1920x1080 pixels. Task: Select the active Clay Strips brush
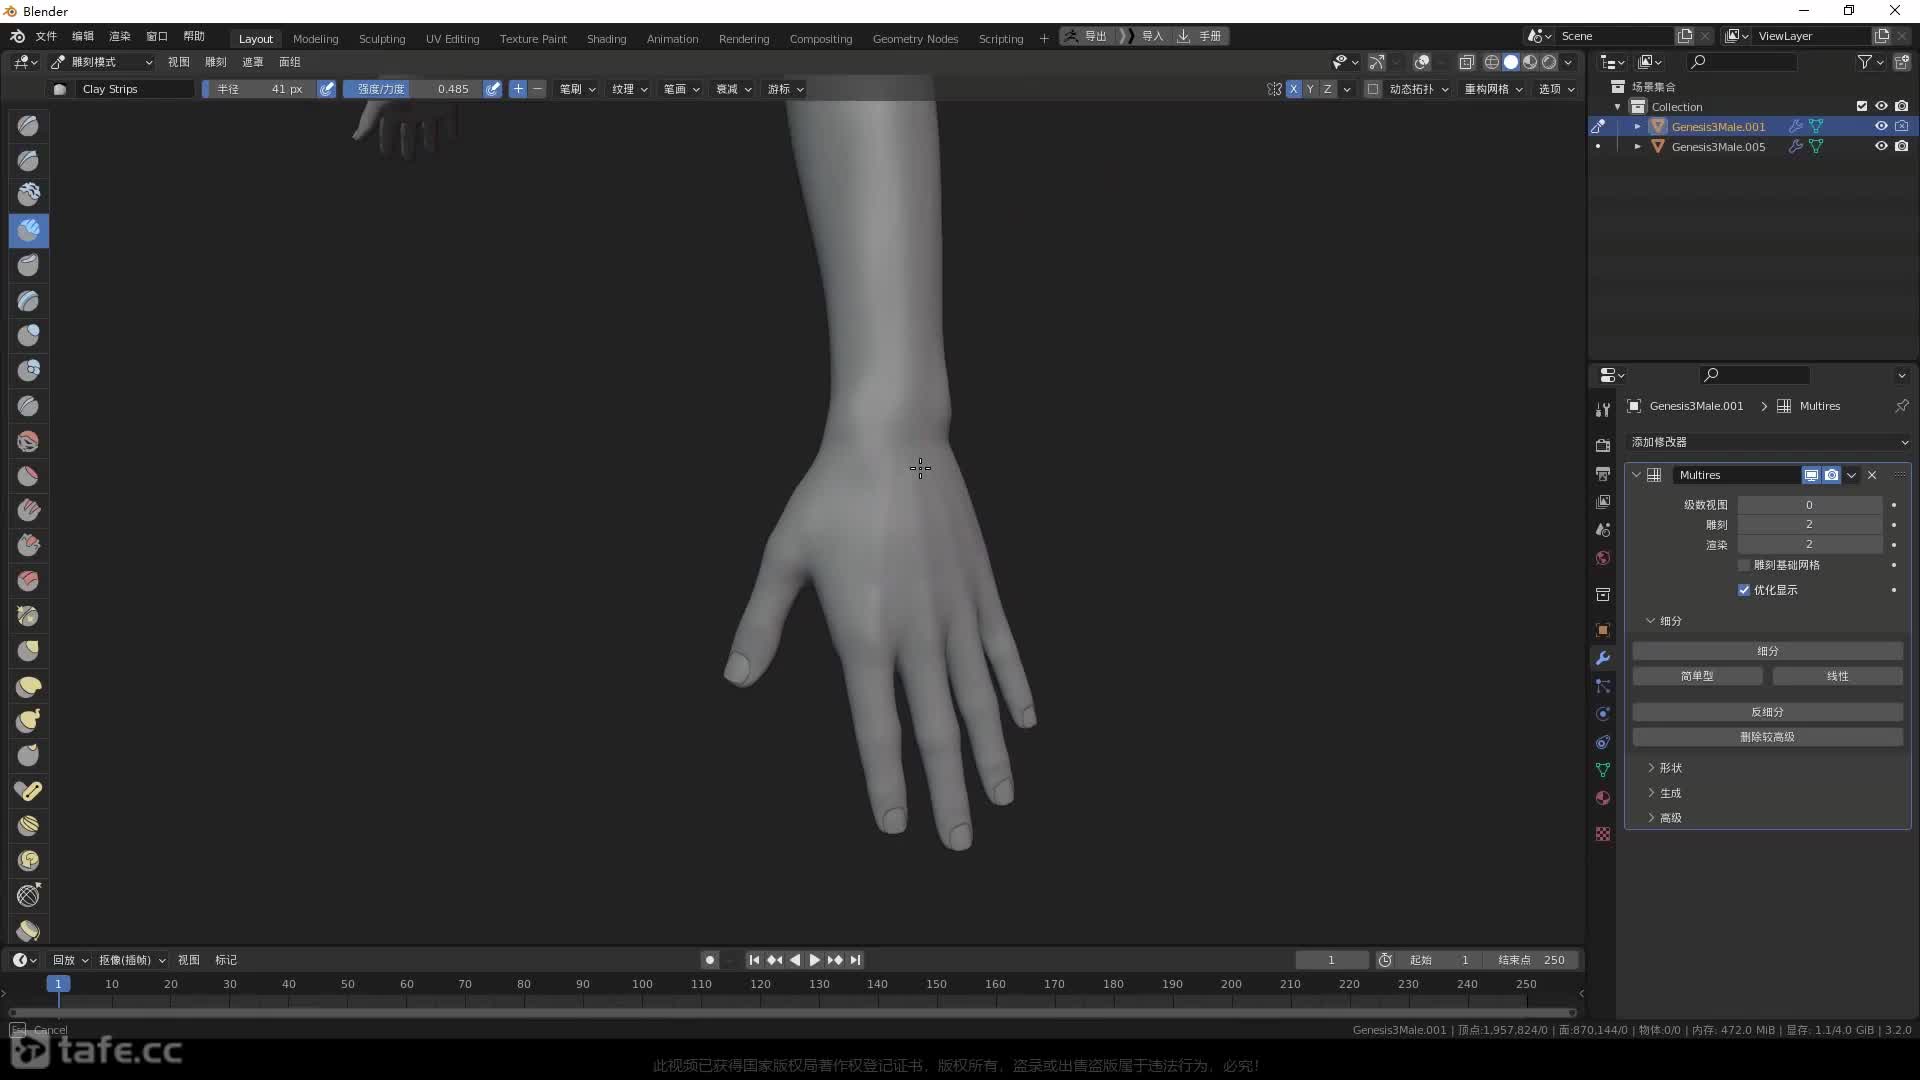click(28, 231)
